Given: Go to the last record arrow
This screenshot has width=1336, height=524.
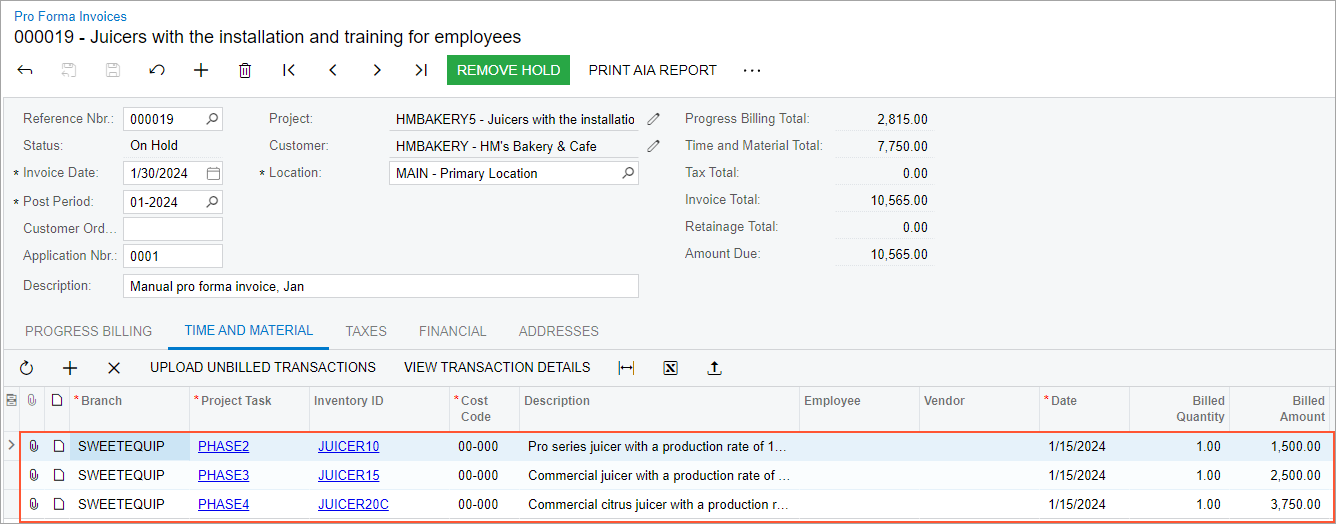Looking at the screenshot, I should [421, 70].
